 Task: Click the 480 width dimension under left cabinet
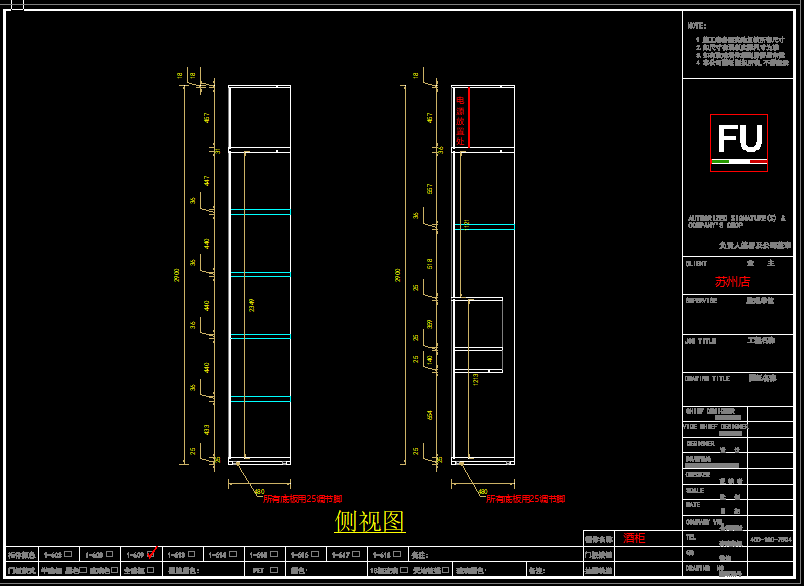pyautogui.click(x=259, y=491)
